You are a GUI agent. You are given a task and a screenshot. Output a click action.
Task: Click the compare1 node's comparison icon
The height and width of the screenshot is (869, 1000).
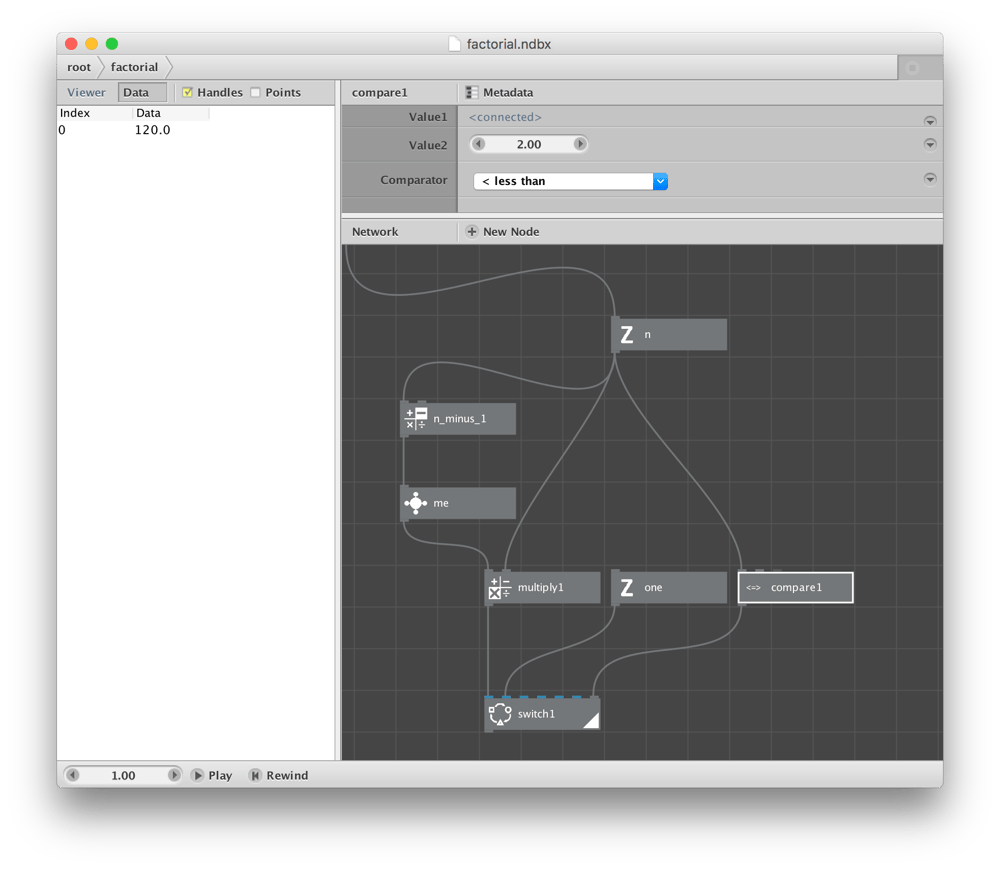click(x=753, y=588)
